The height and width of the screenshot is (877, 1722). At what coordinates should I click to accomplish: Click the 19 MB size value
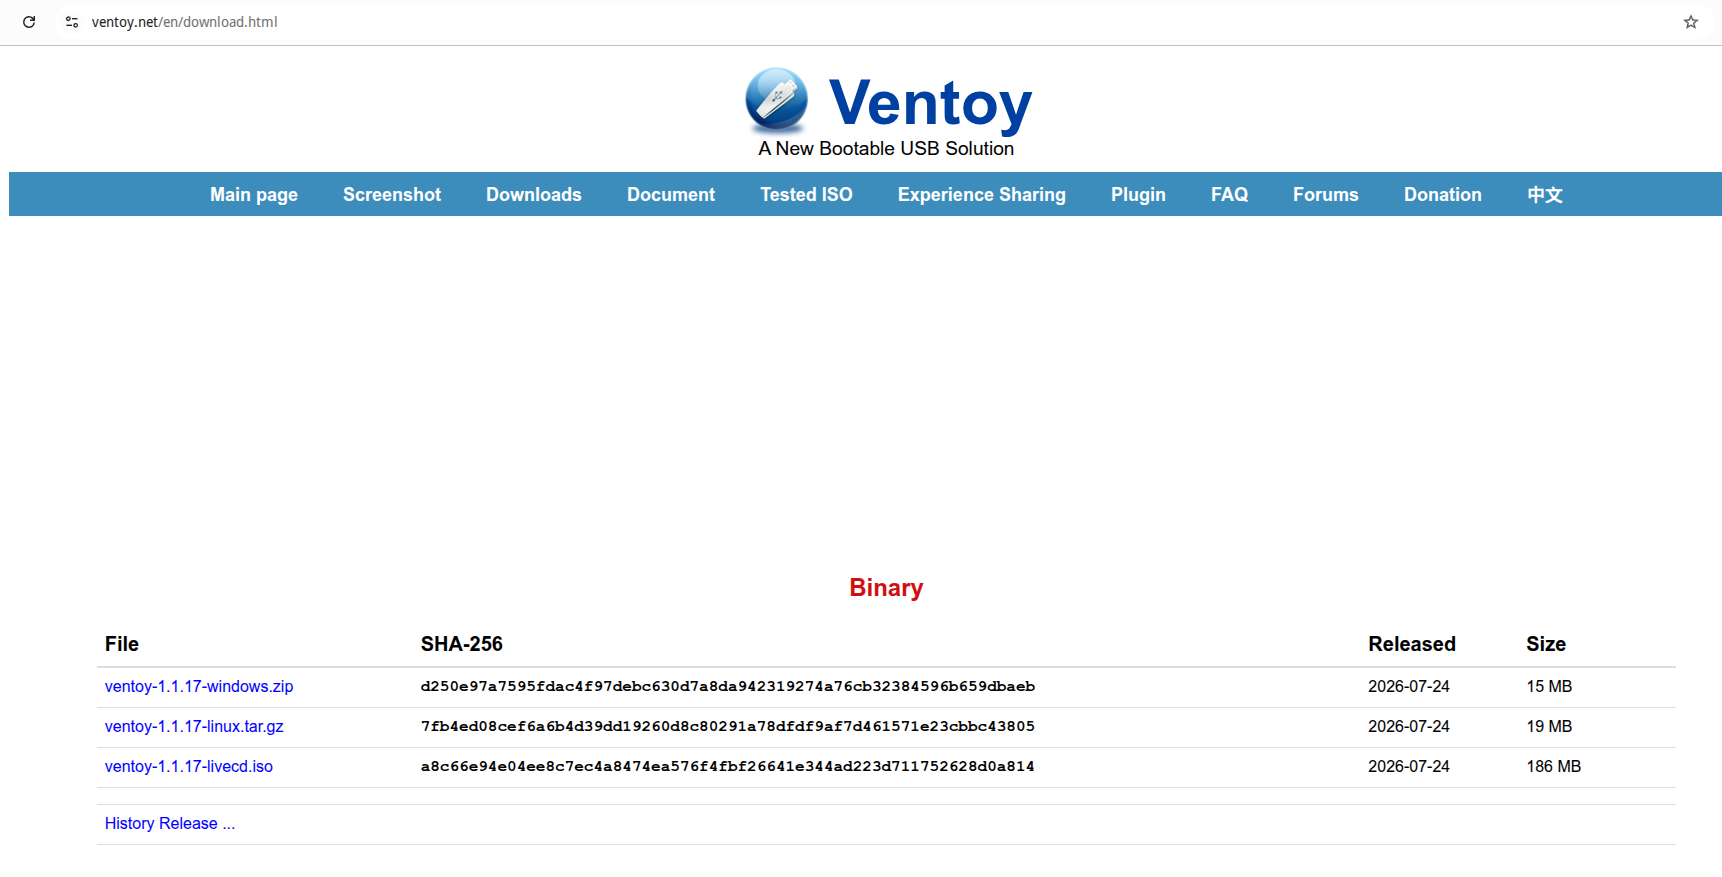1549,727
